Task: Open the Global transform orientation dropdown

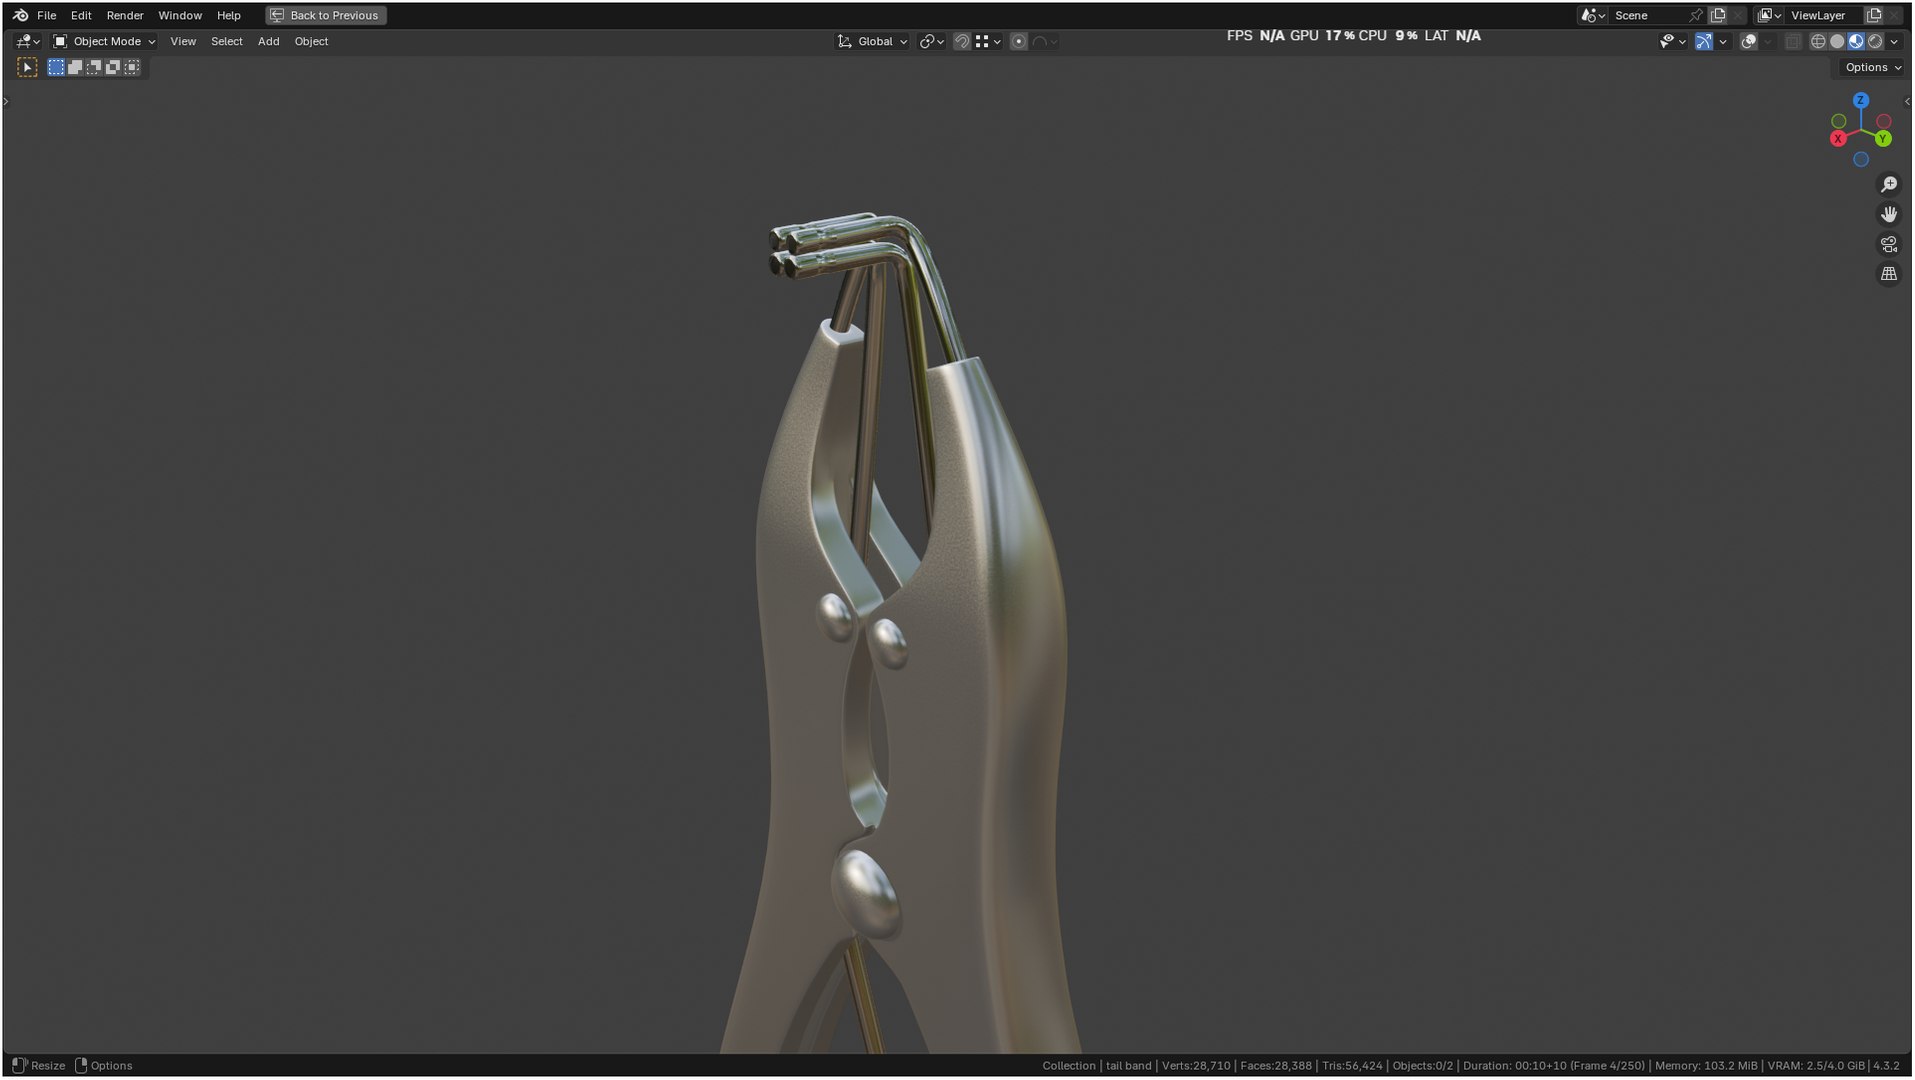Action: click(872, 41)
